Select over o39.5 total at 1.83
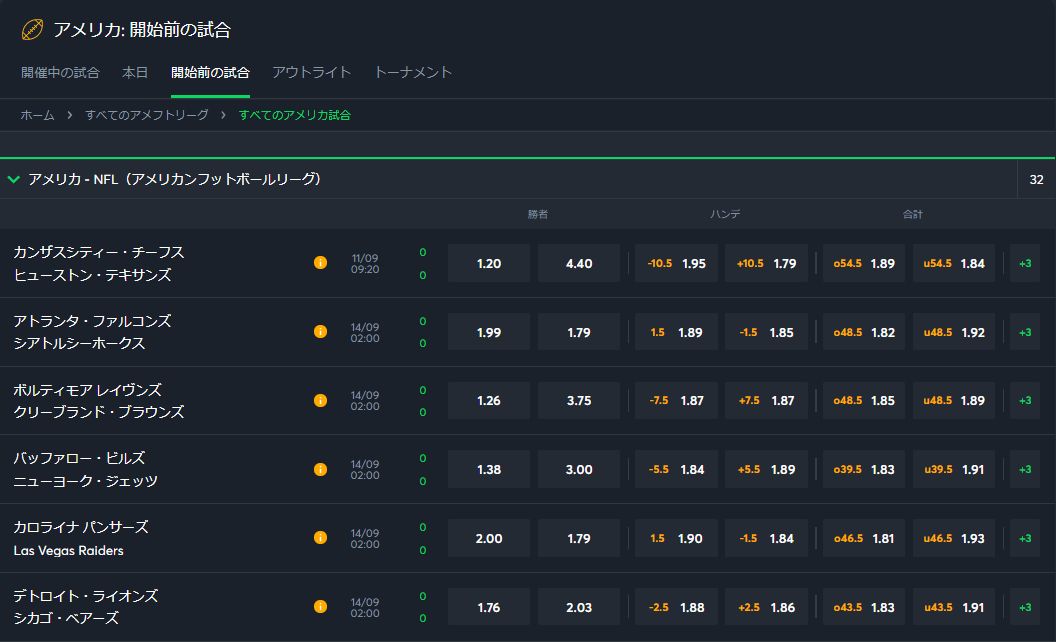1056x642 pixels. click(864, 469)
